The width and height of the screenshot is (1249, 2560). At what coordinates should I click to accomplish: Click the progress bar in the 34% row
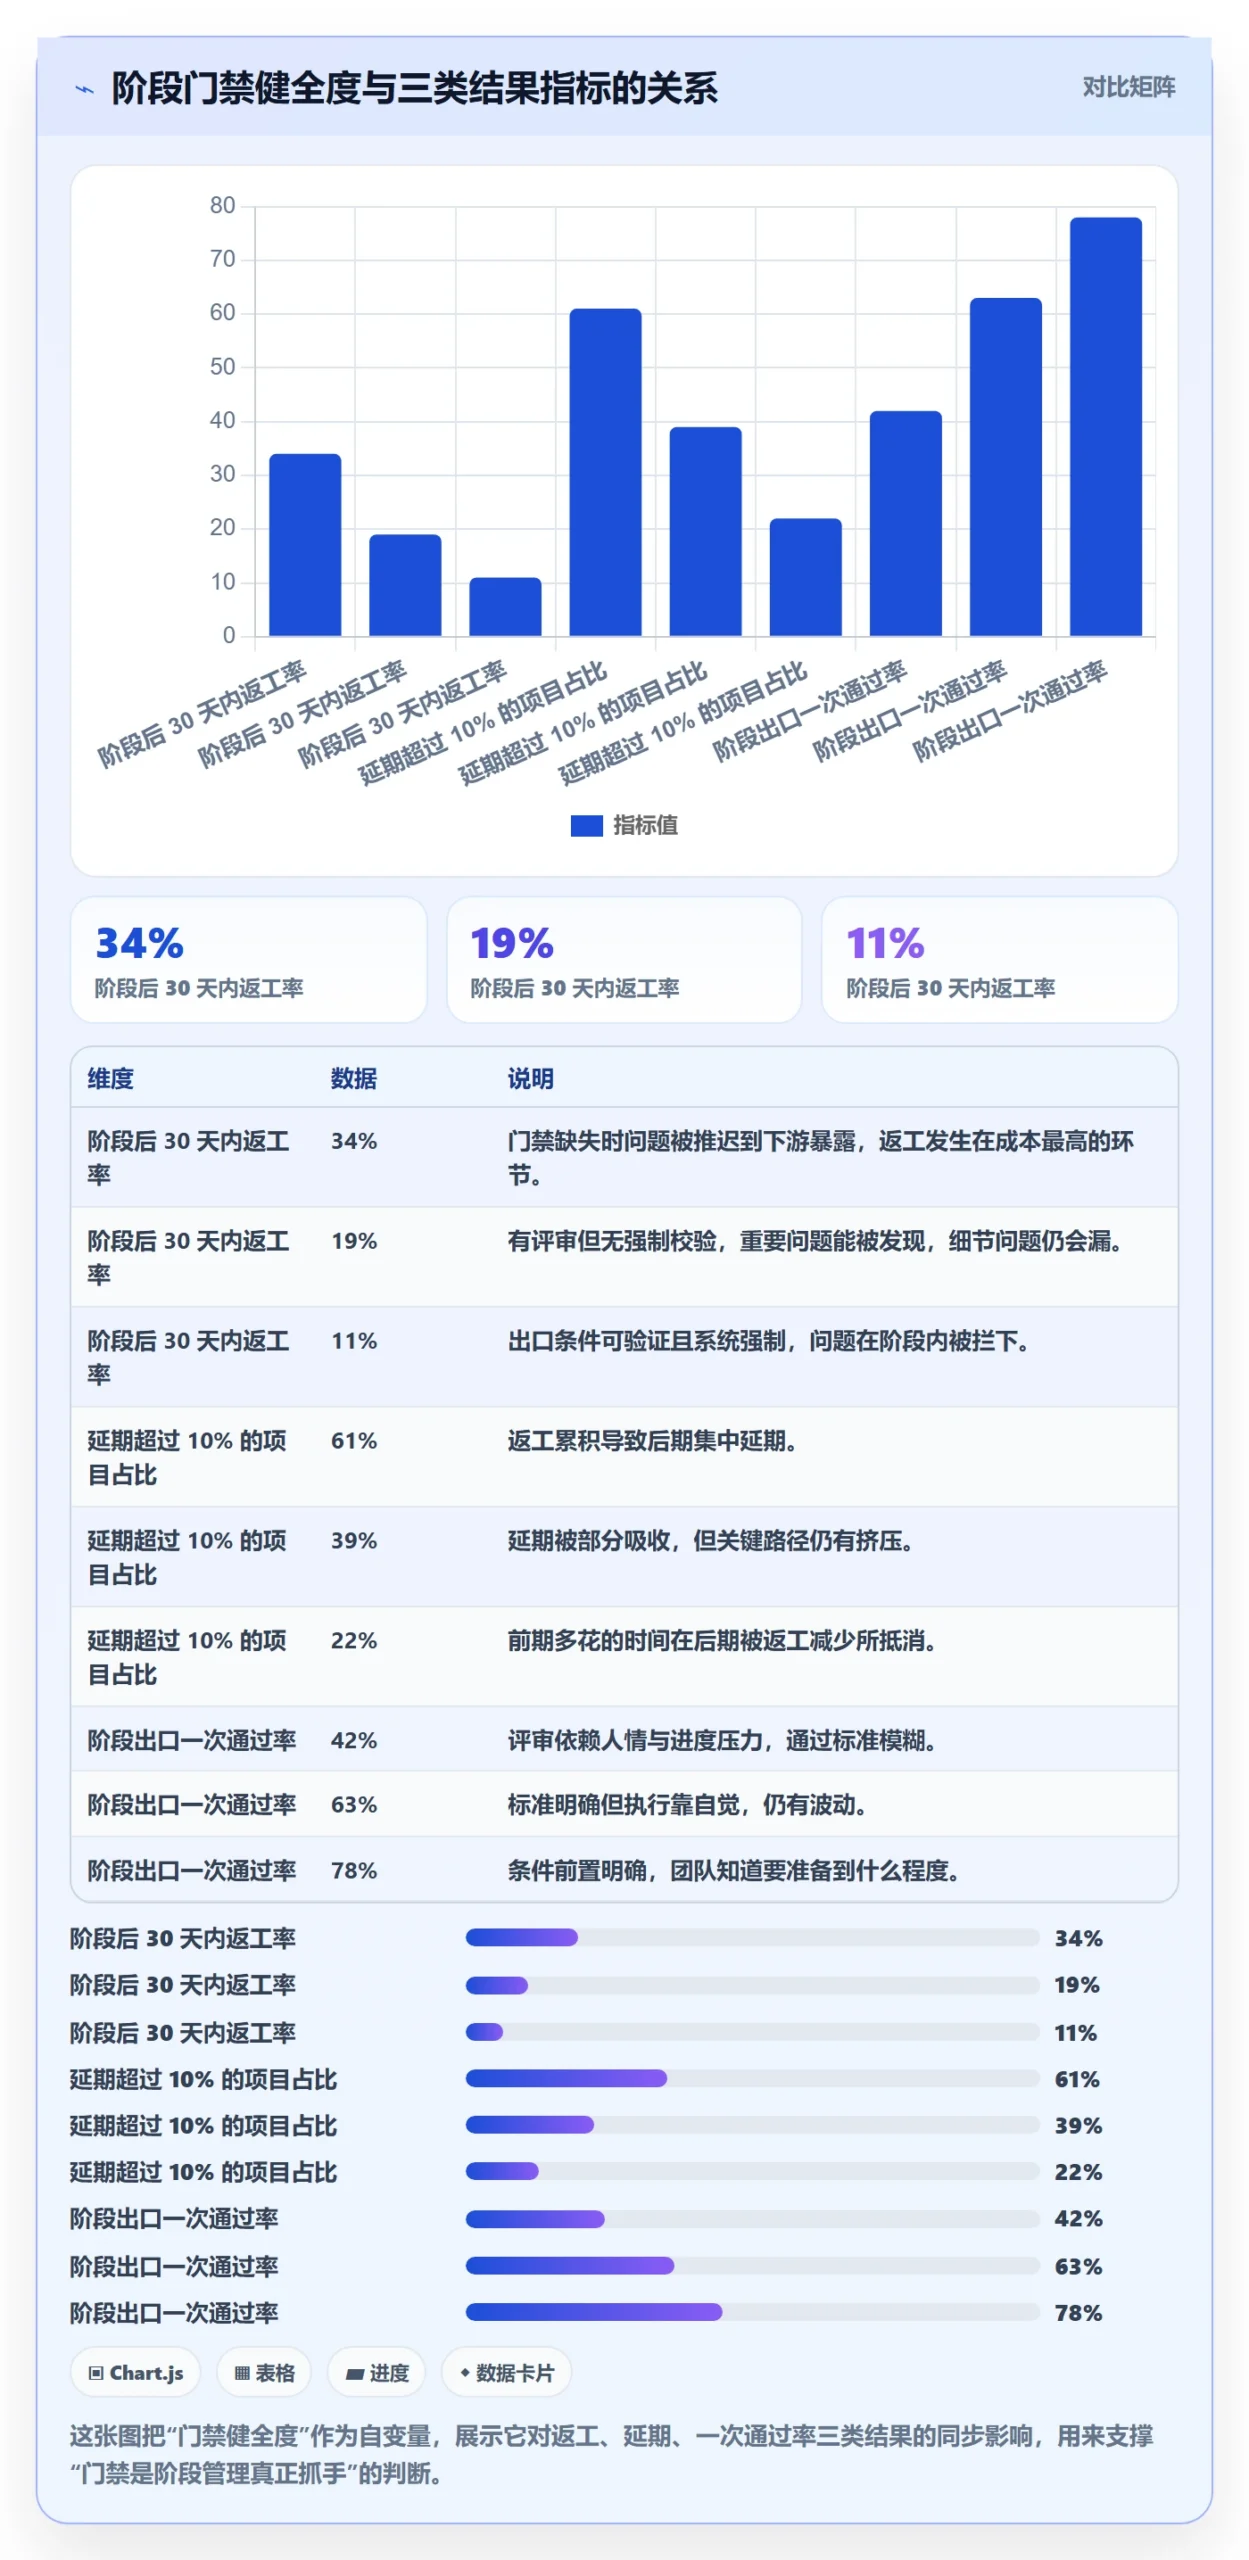click(x=752, y=1937)
